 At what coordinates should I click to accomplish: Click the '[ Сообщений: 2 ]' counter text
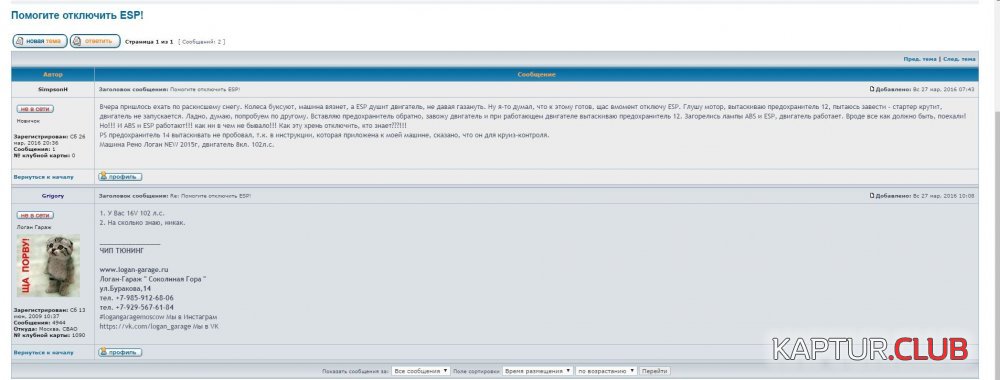pyautogui.click(x=202, y=42)
